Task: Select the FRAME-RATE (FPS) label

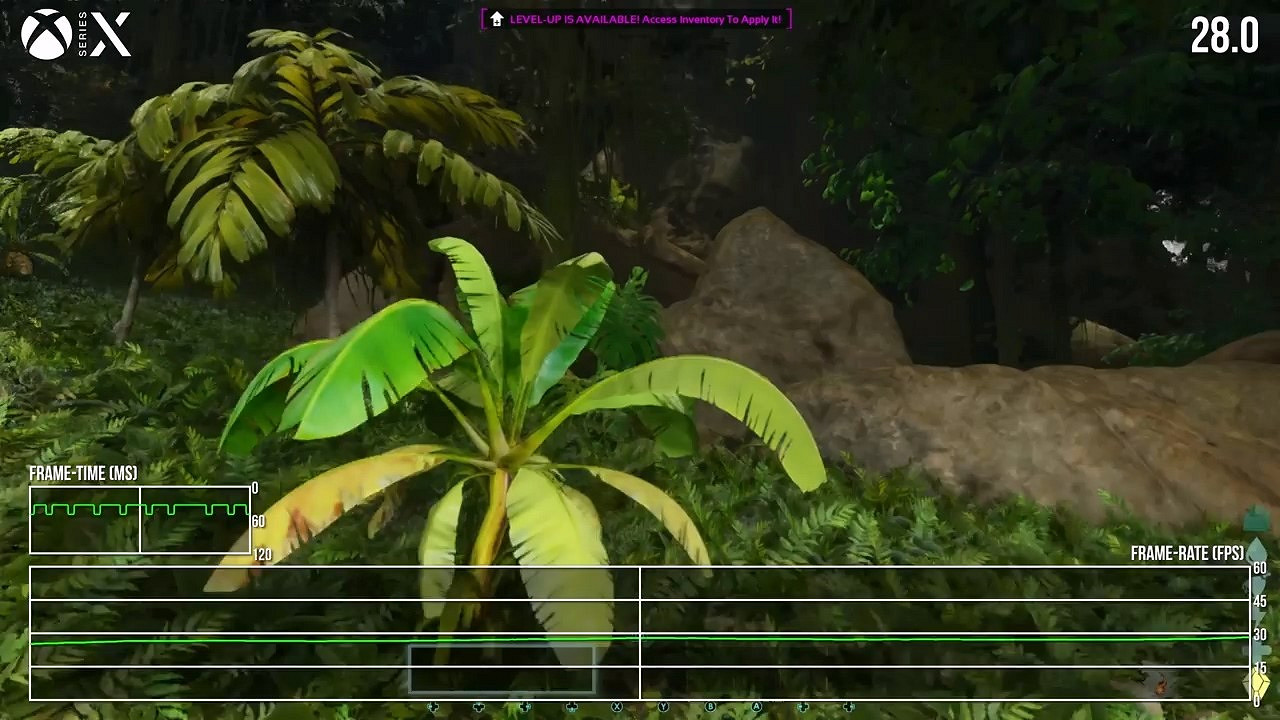Action: 1186,554
